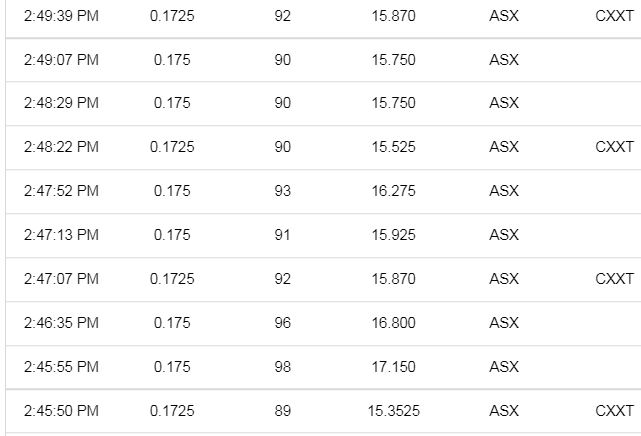Select the 2:47:13 PM row time
This screenshot has height=436, width=641.
click(61, 235)
